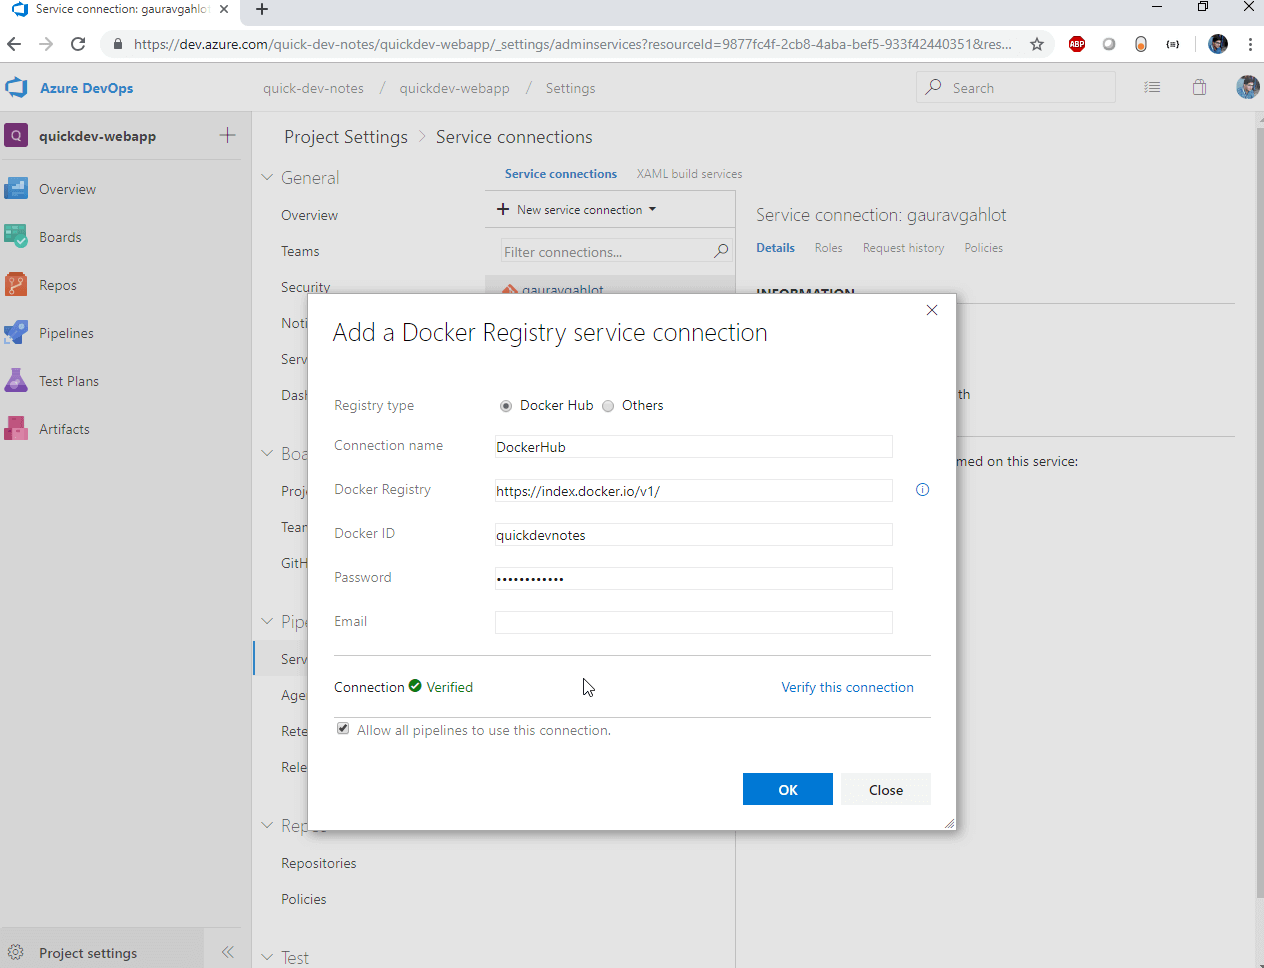Open the Request history tab

click(903, 248)
